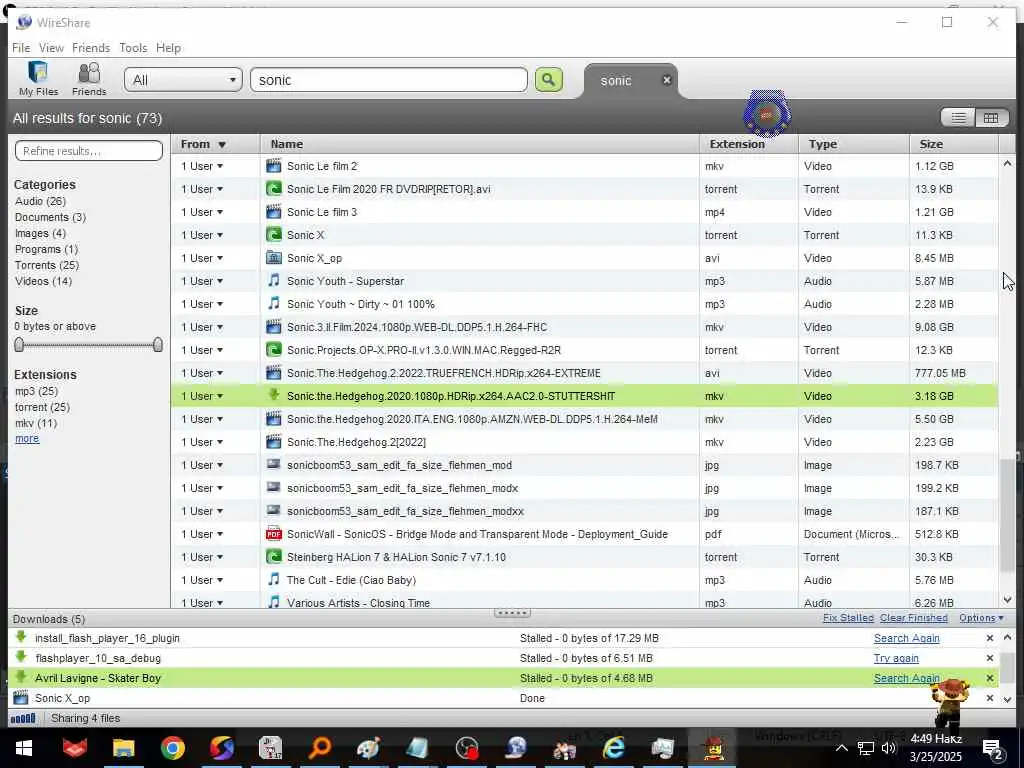Open Google Chrome from taskbar
The height and width of the screenshot is (768, 1024).
point(172,748)
